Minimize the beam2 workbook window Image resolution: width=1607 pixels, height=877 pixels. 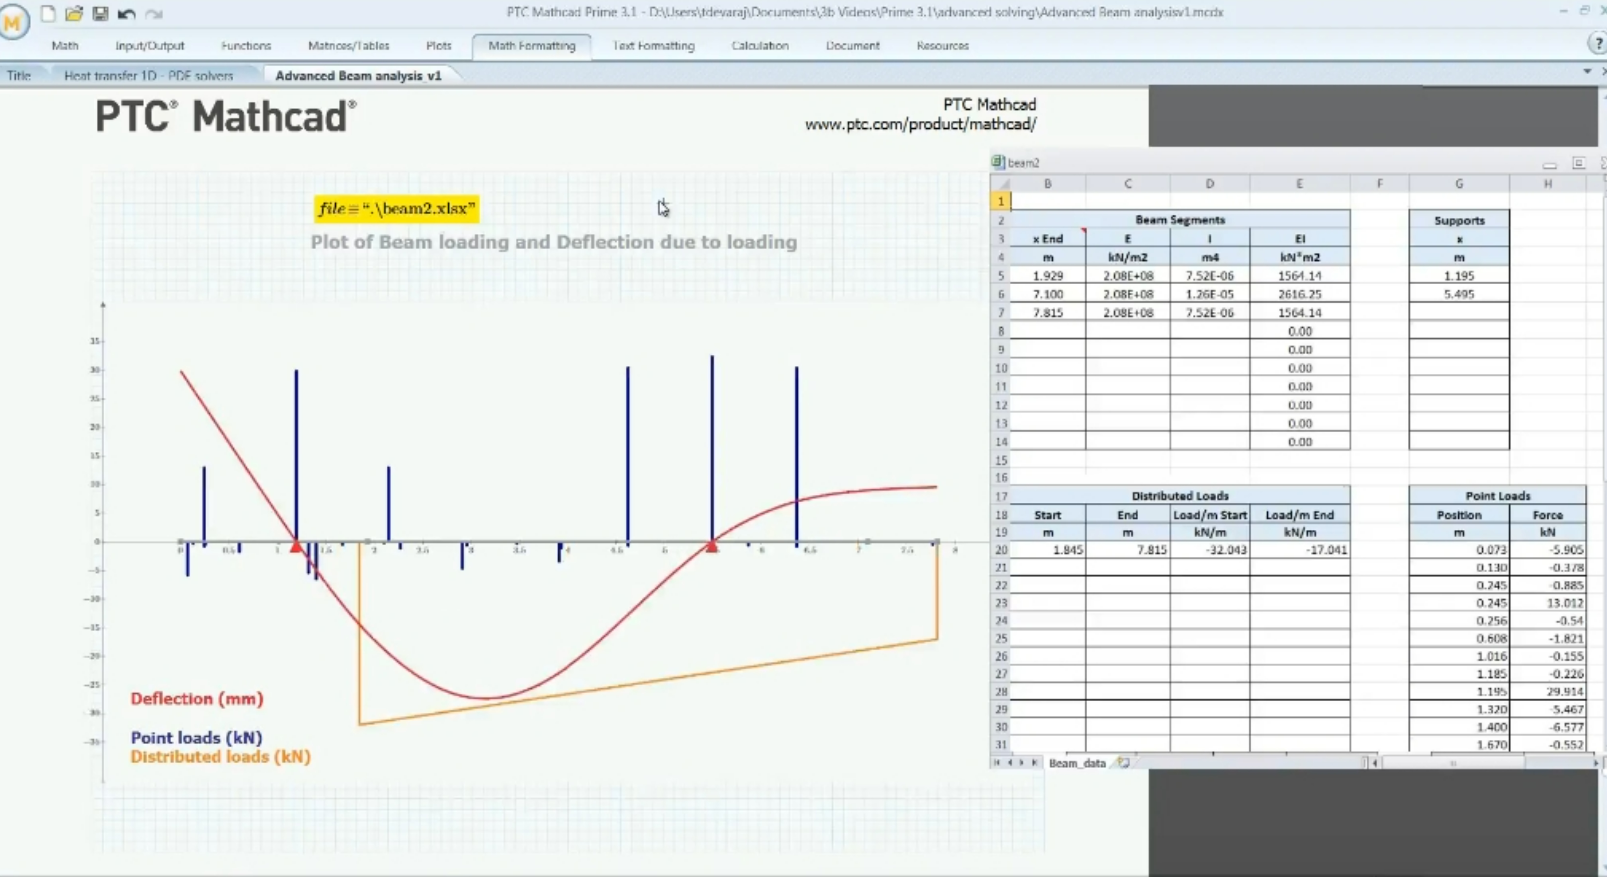click(1549, 164)
